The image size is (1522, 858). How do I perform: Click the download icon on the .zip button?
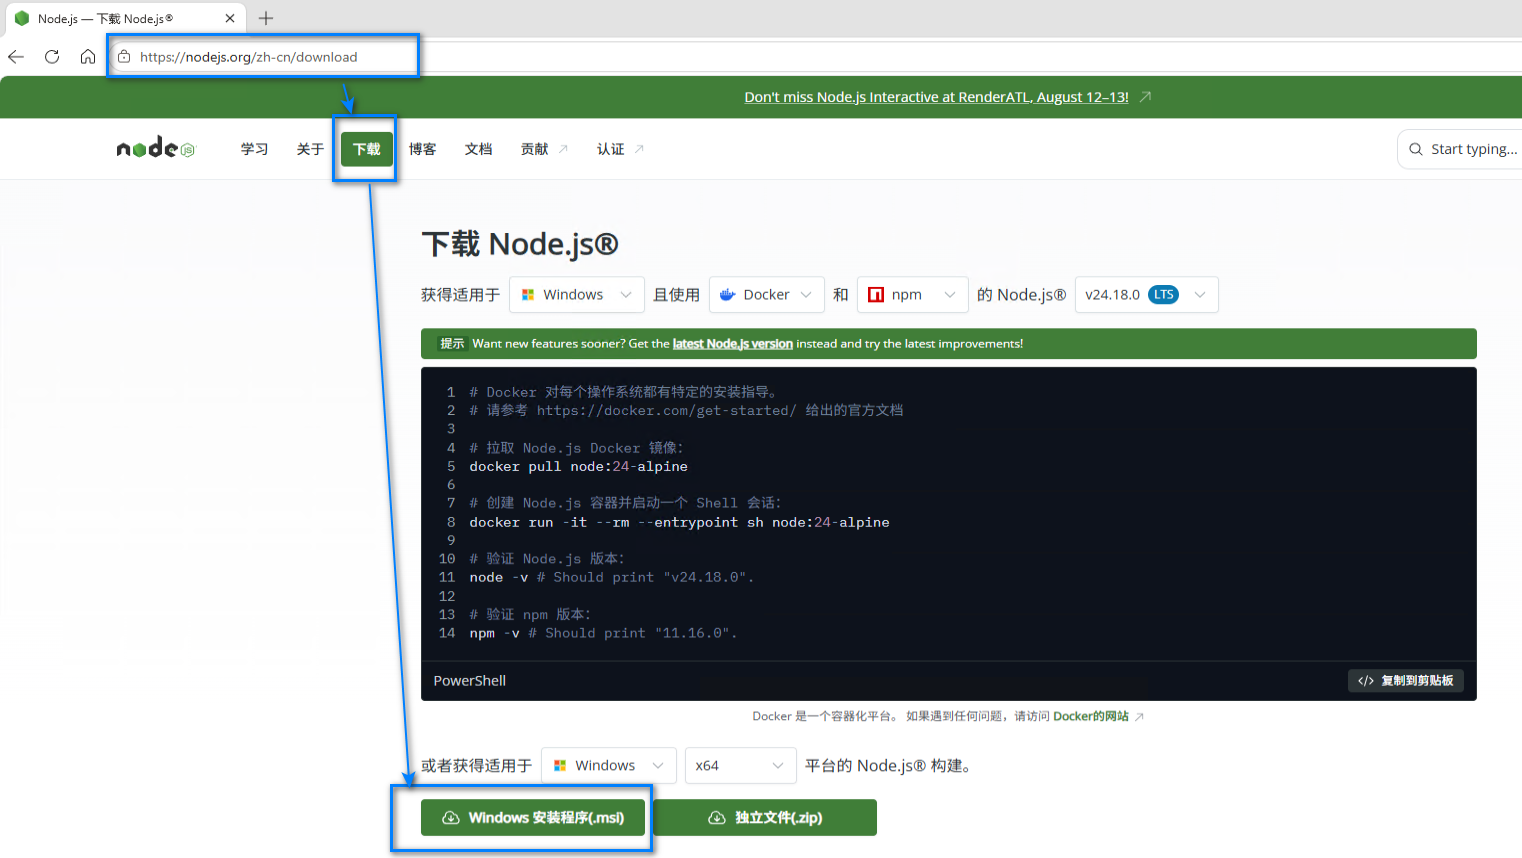click(717, 818)
